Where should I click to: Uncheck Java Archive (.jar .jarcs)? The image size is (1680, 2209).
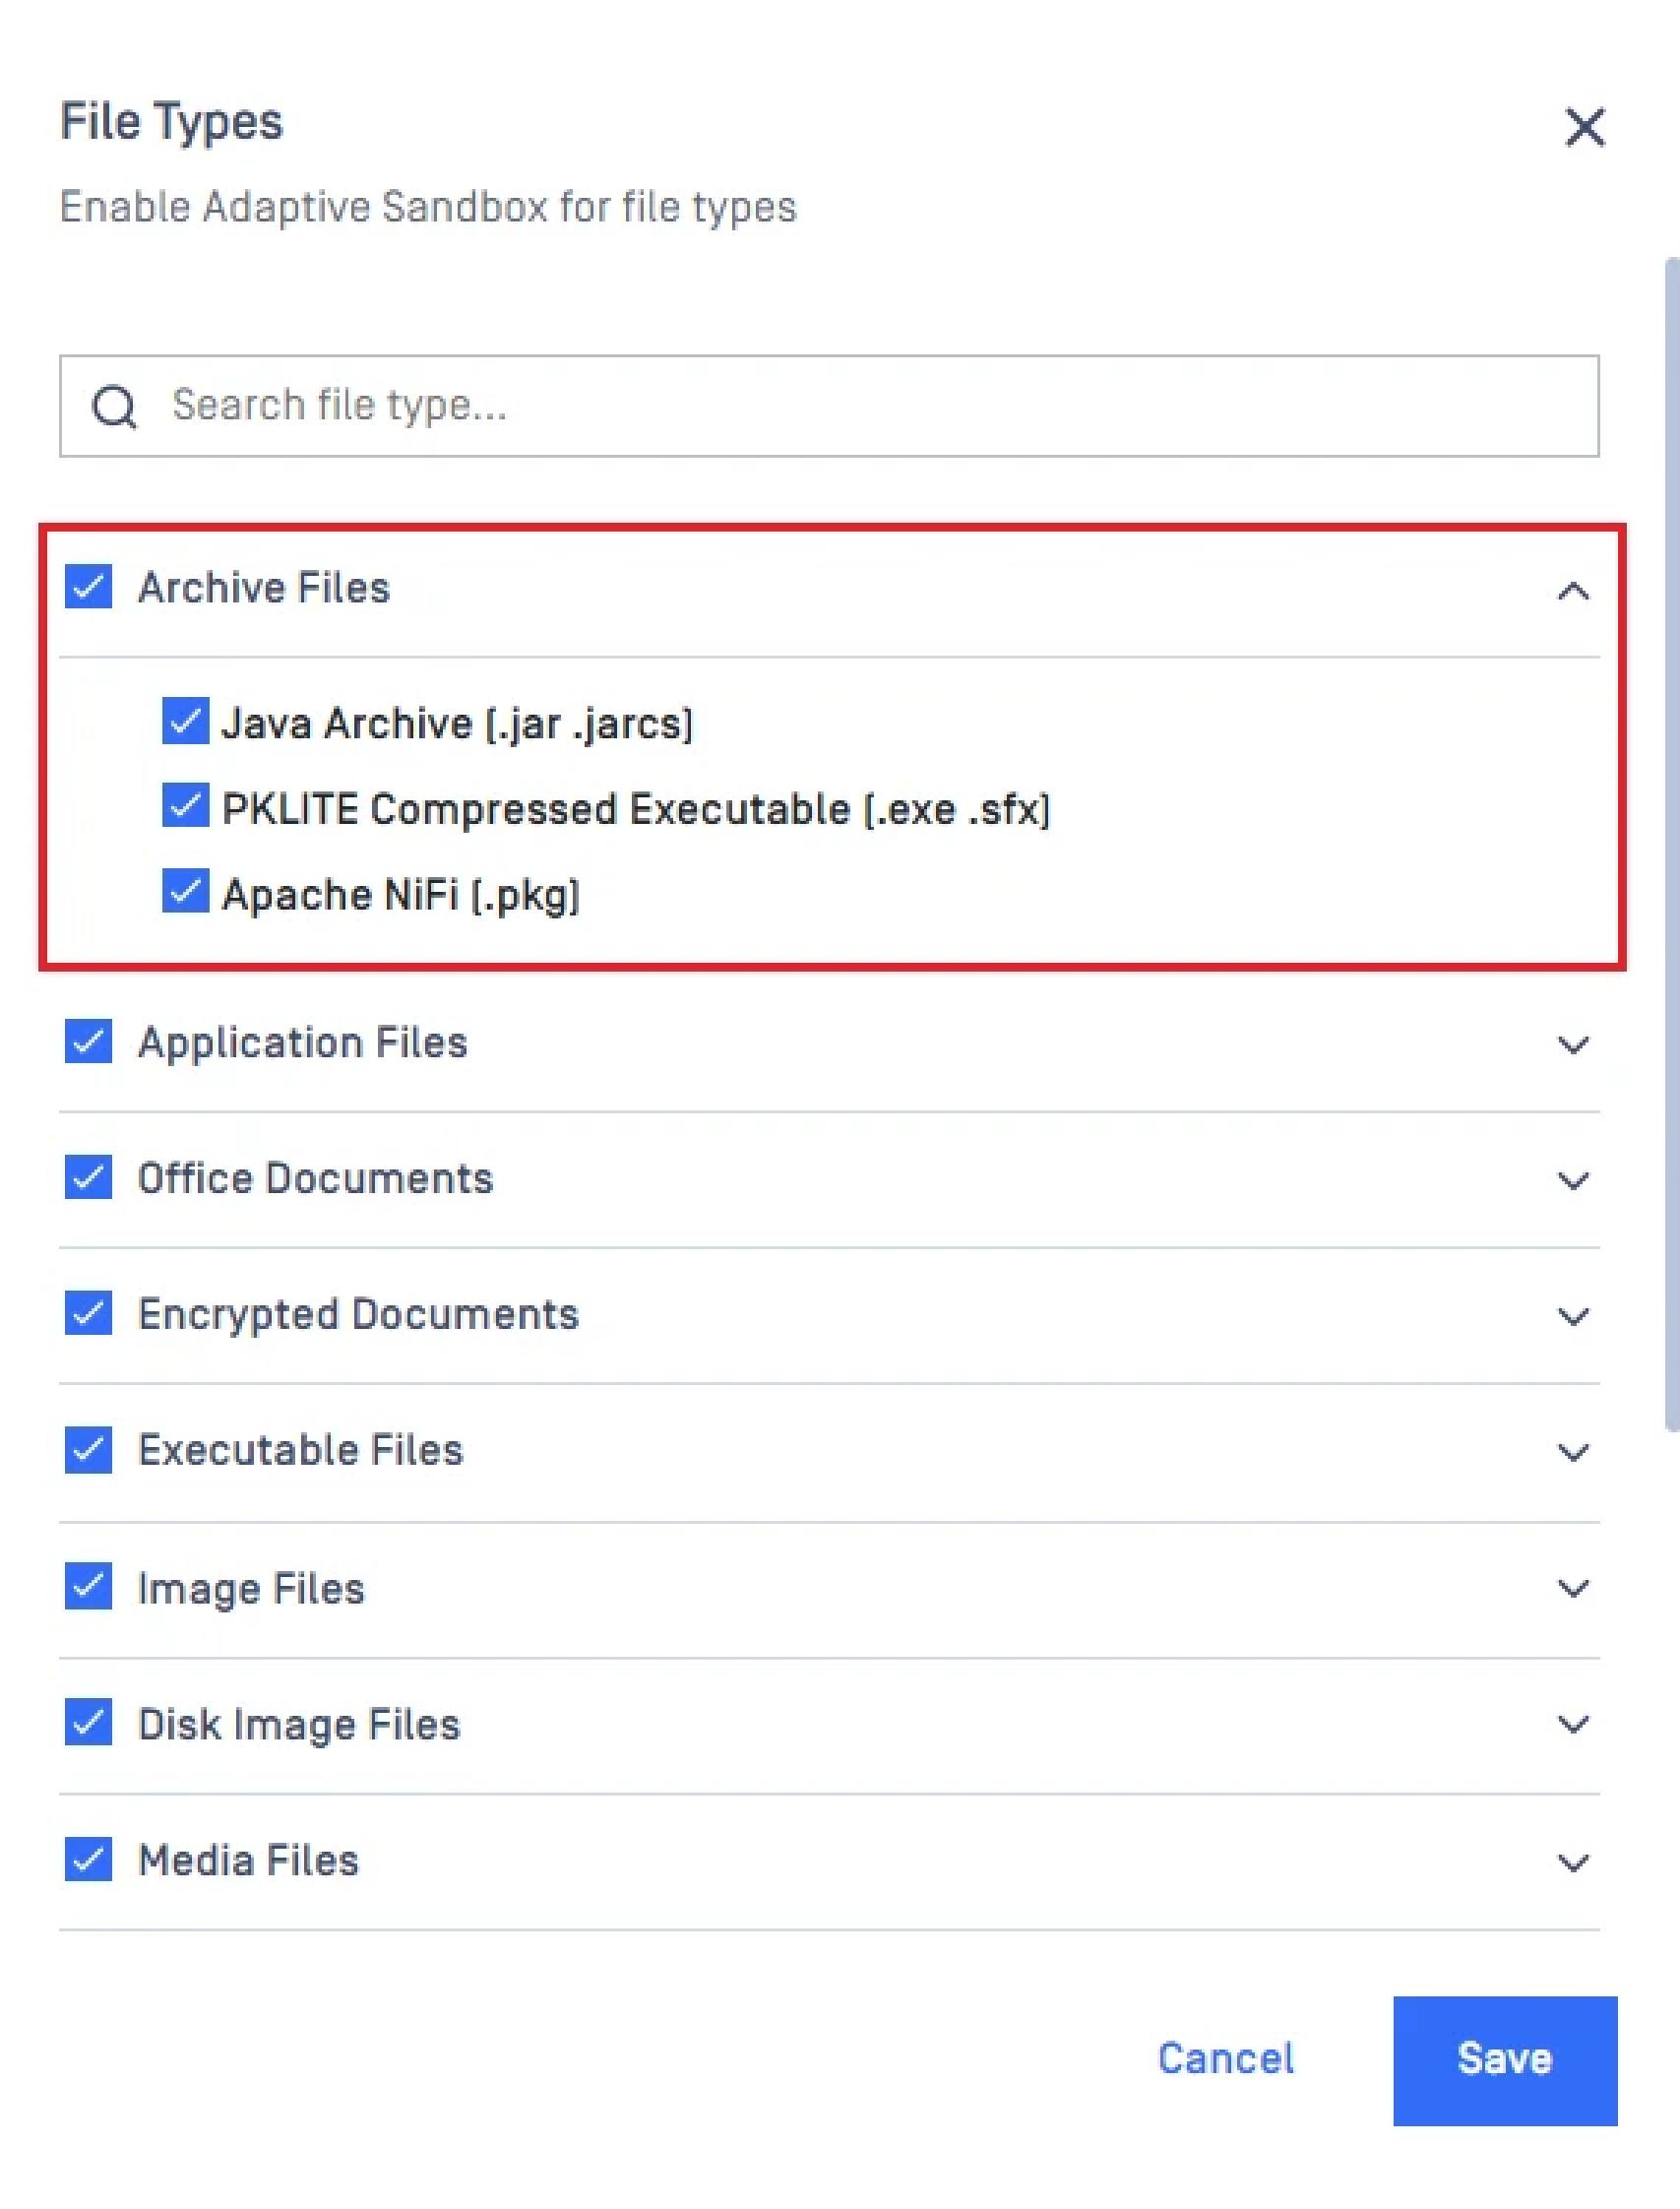185,721
